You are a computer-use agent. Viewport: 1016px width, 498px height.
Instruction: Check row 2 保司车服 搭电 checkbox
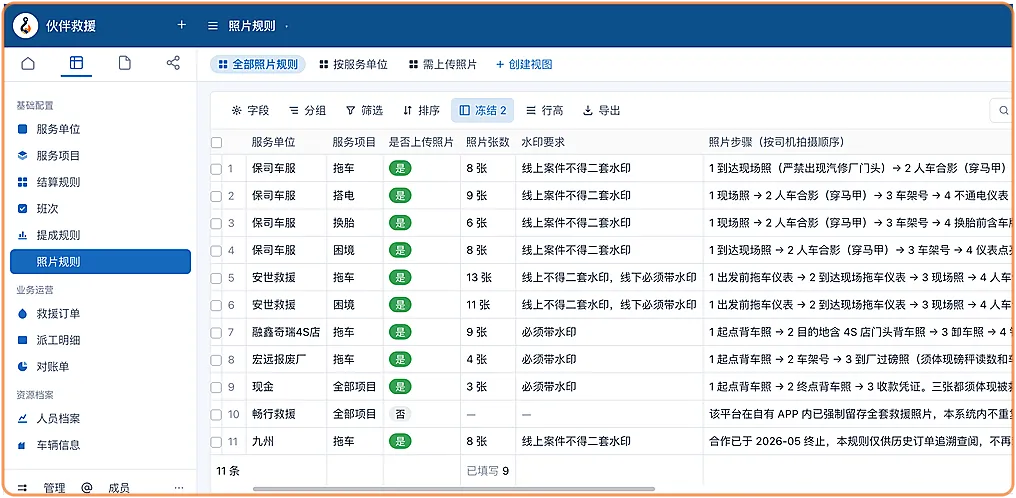[x=216, y=196]
